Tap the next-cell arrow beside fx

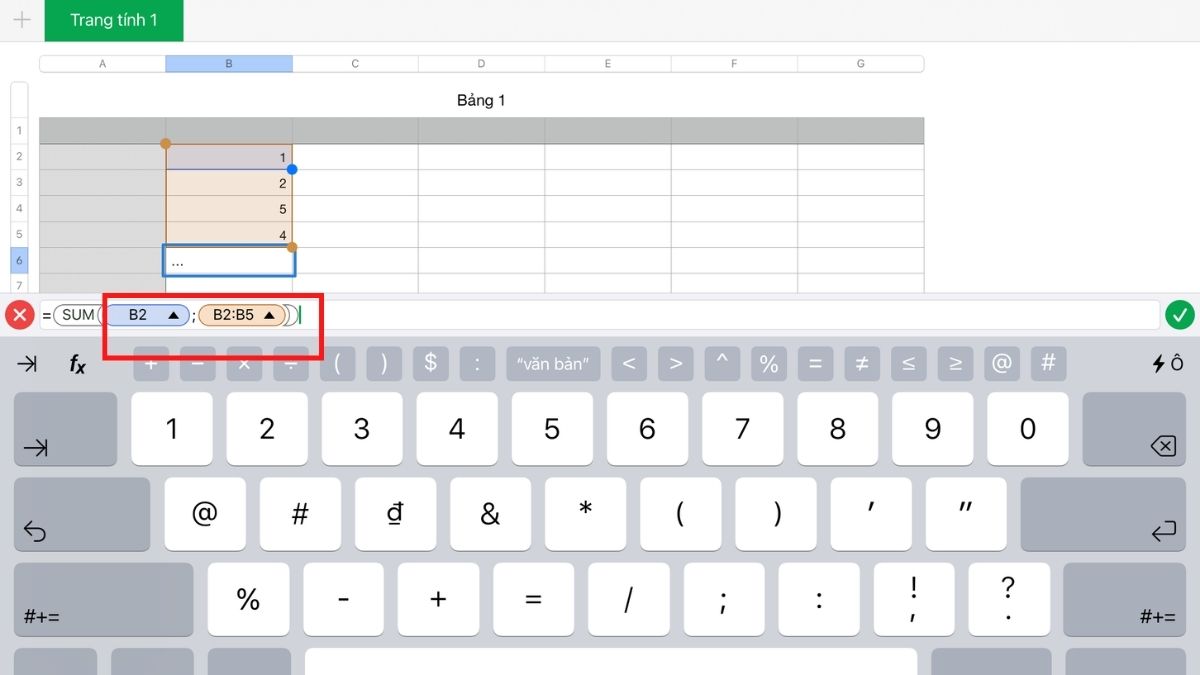[28, 364]
